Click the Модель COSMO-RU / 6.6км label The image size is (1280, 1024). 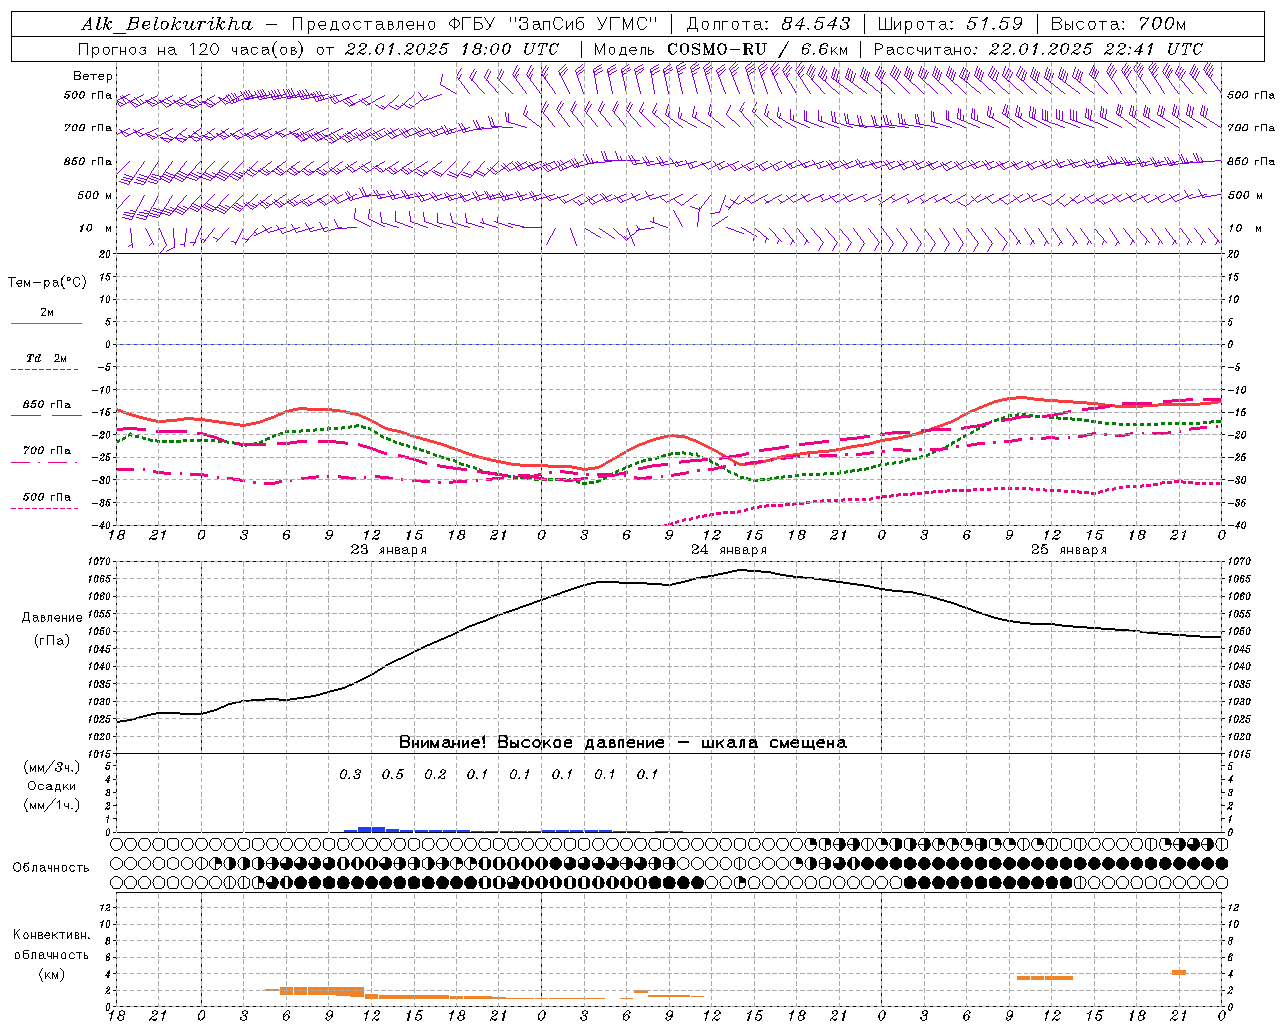(721, 49)
